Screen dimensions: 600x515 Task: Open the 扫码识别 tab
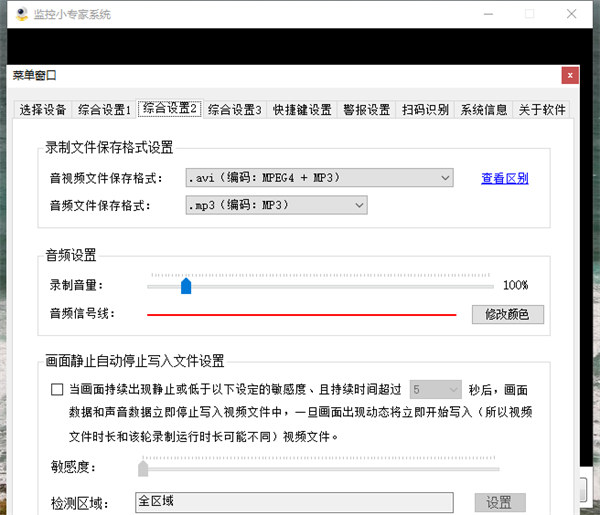coord(425,110)
